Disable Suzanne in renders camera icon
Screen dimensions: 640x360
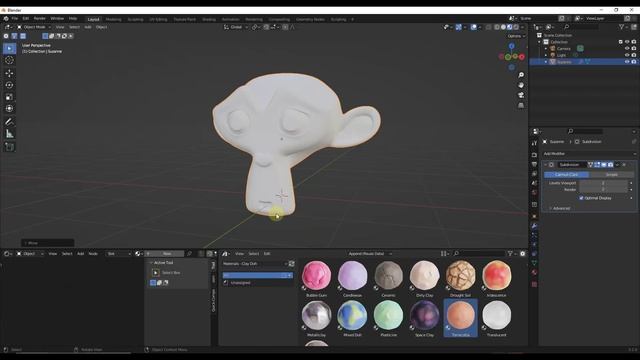tap(634, 62)
